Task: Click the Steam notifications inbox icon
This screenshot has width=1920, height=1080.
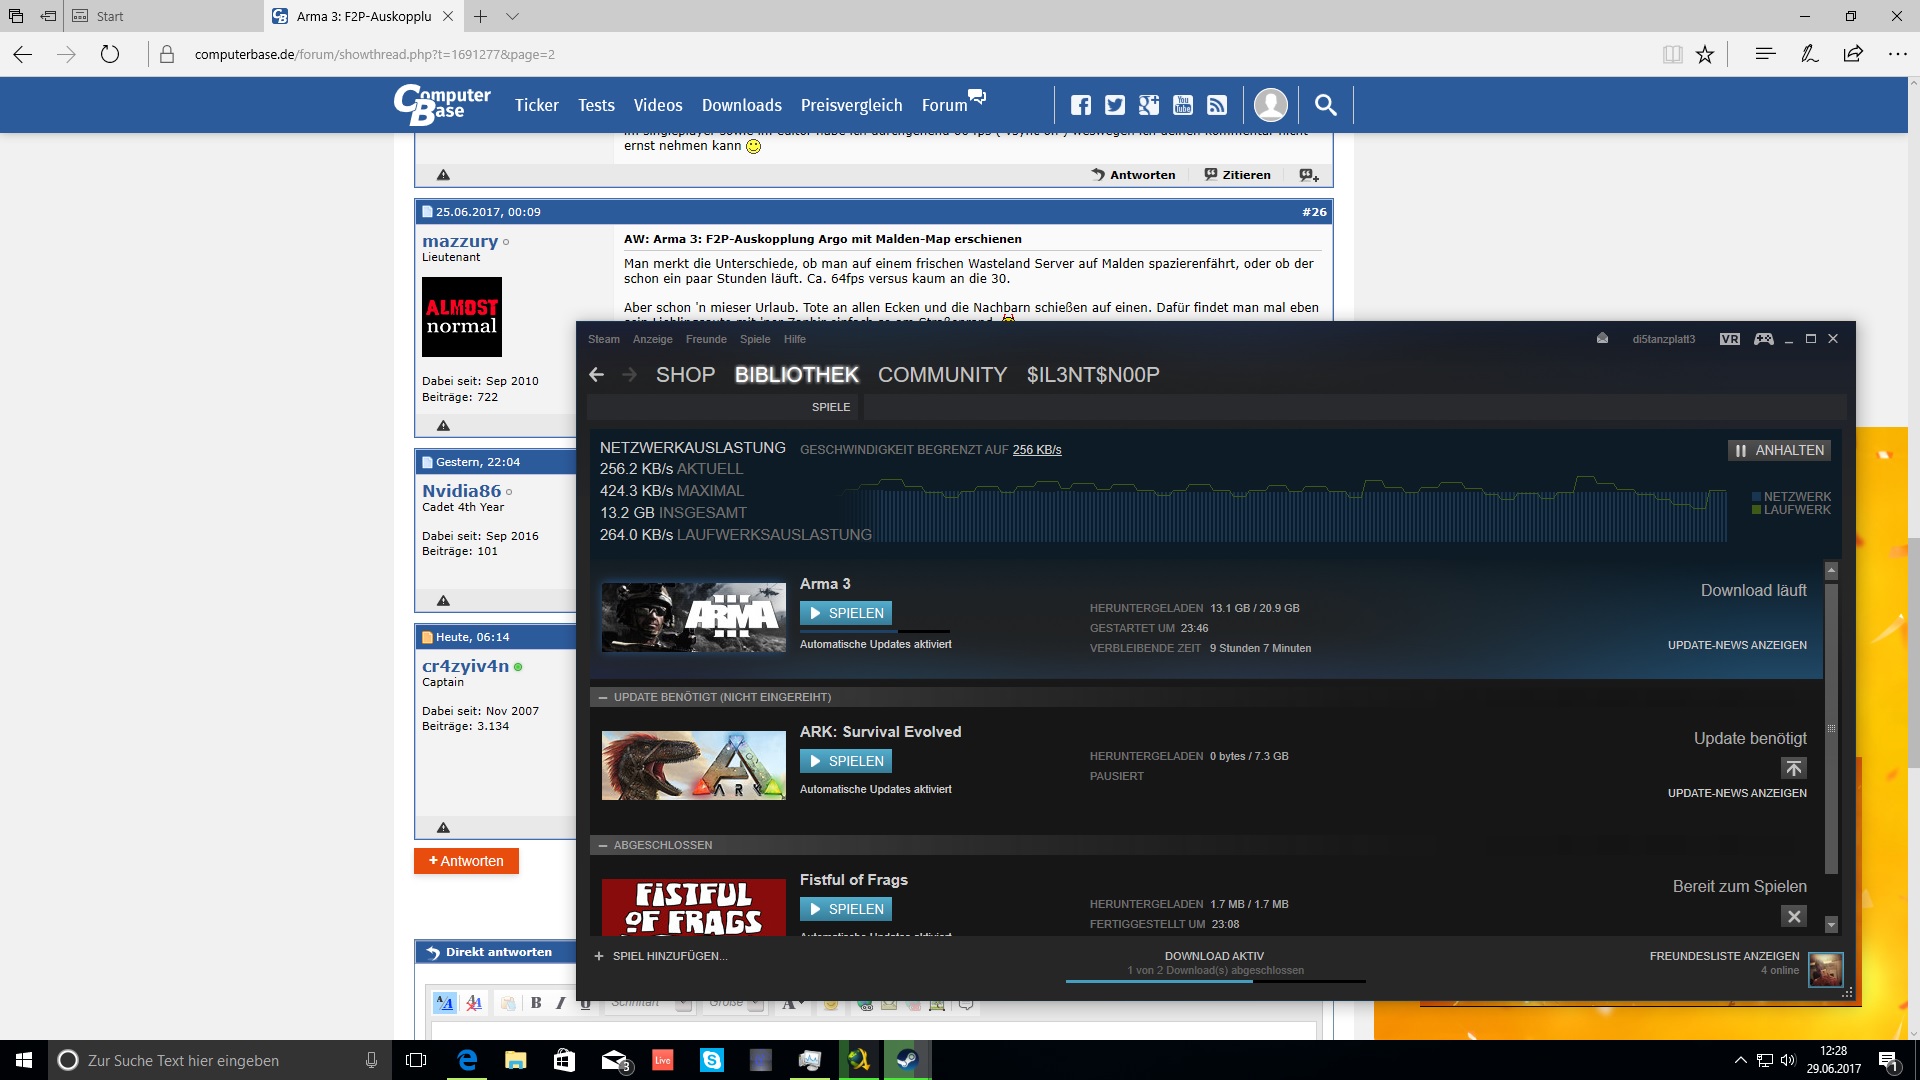Action: click(1602, 339)
